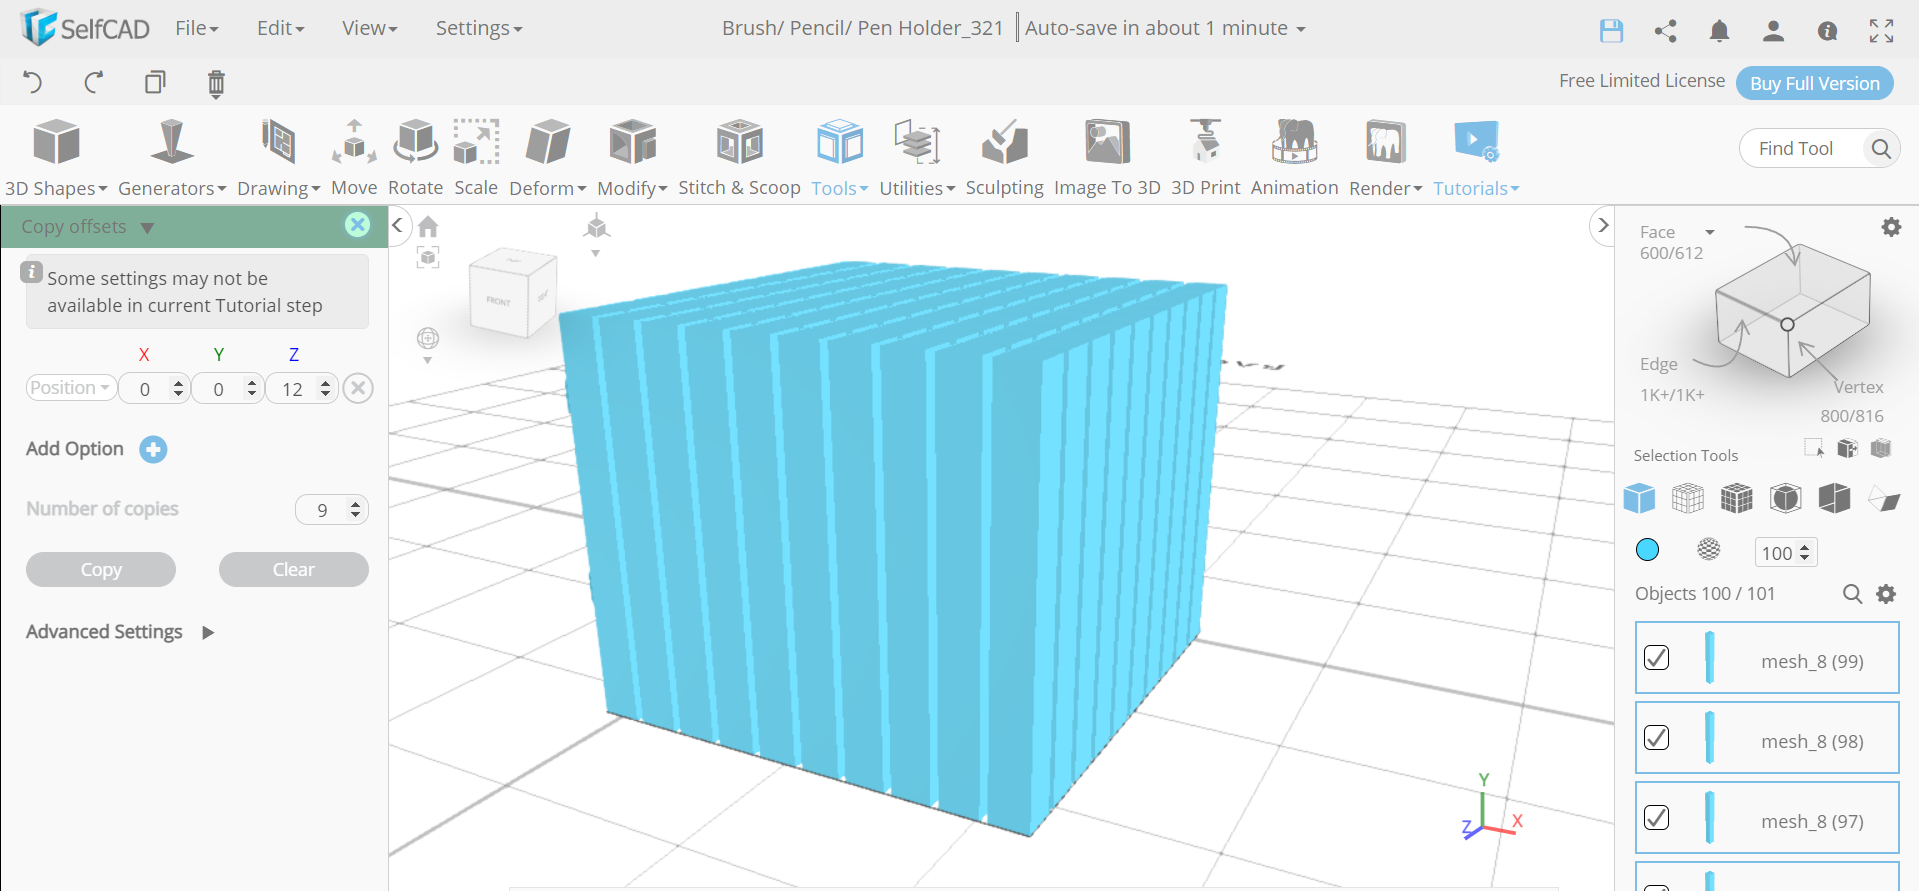Image resolution: width=1919 pixels, height=891 pixels.
Task: Toggle wireframe selection mode icon
Action: coord(1688,497)
